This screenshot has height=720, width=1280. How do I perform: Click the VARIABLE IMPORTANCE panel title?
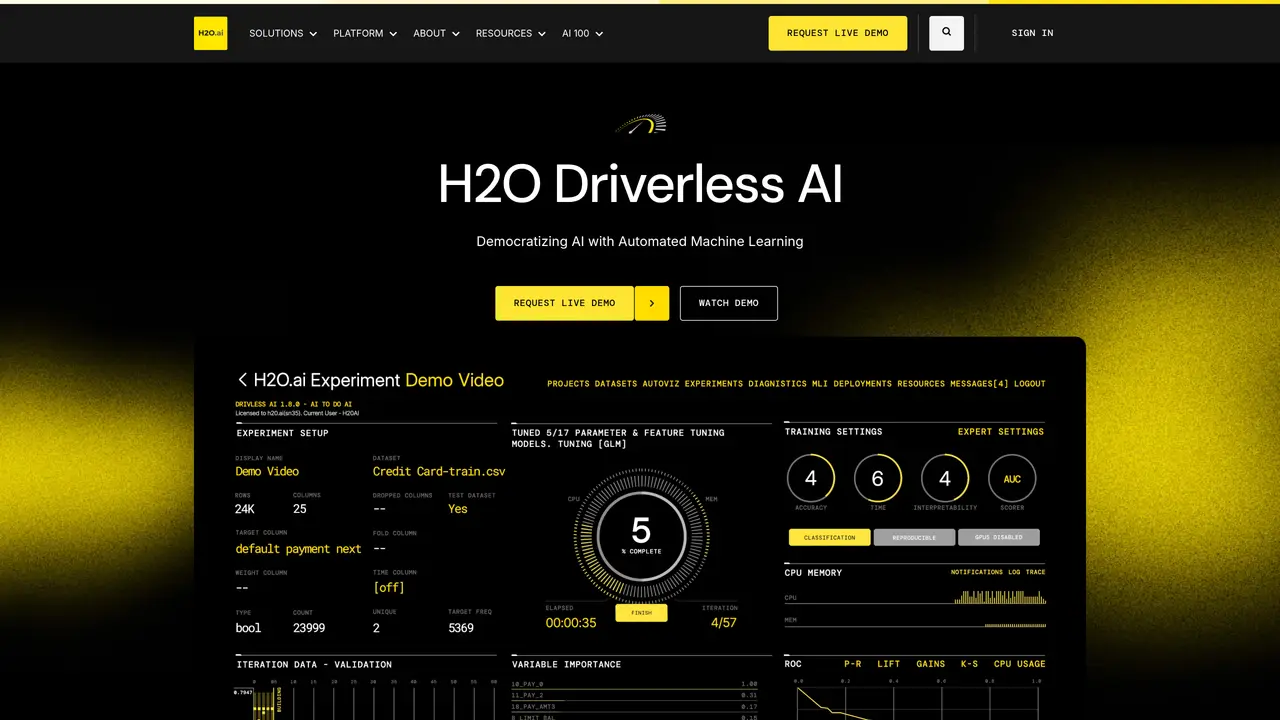point(566,664)
